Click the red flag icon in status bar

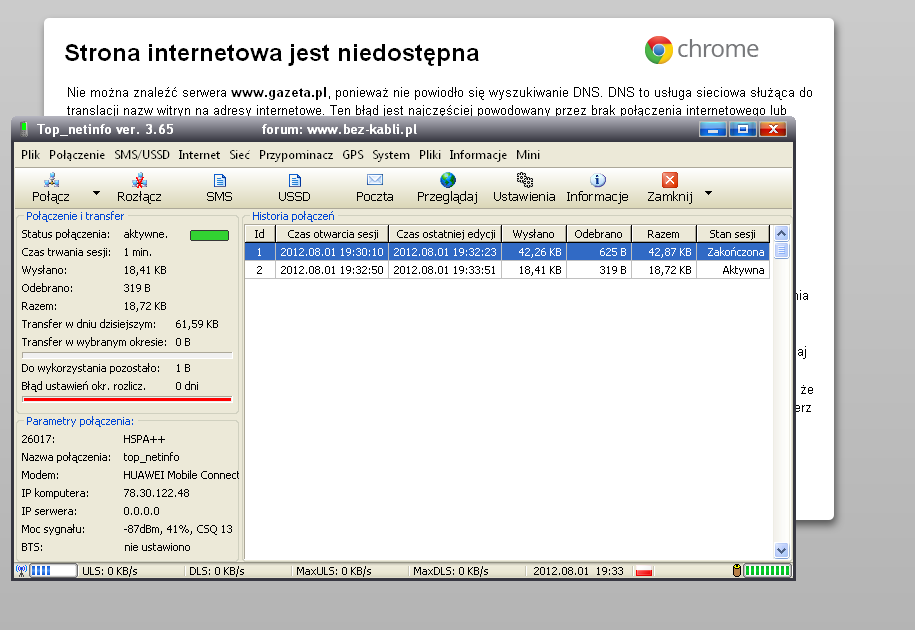[x=644, y=571]
